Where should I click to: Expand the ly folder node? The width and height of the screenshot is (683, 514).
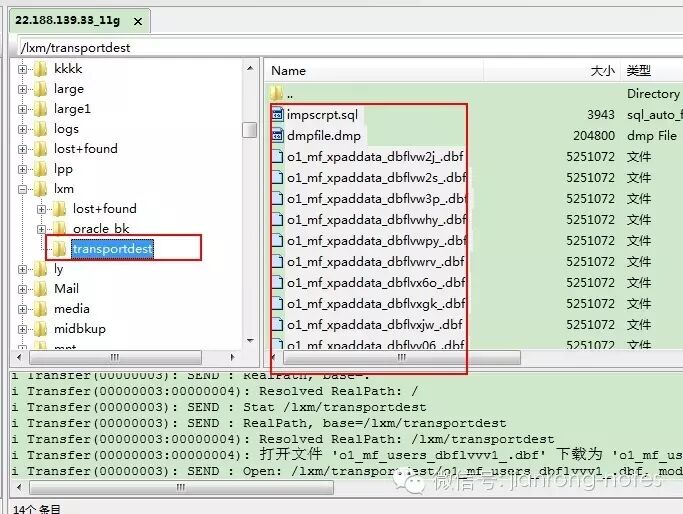(22, 270)
